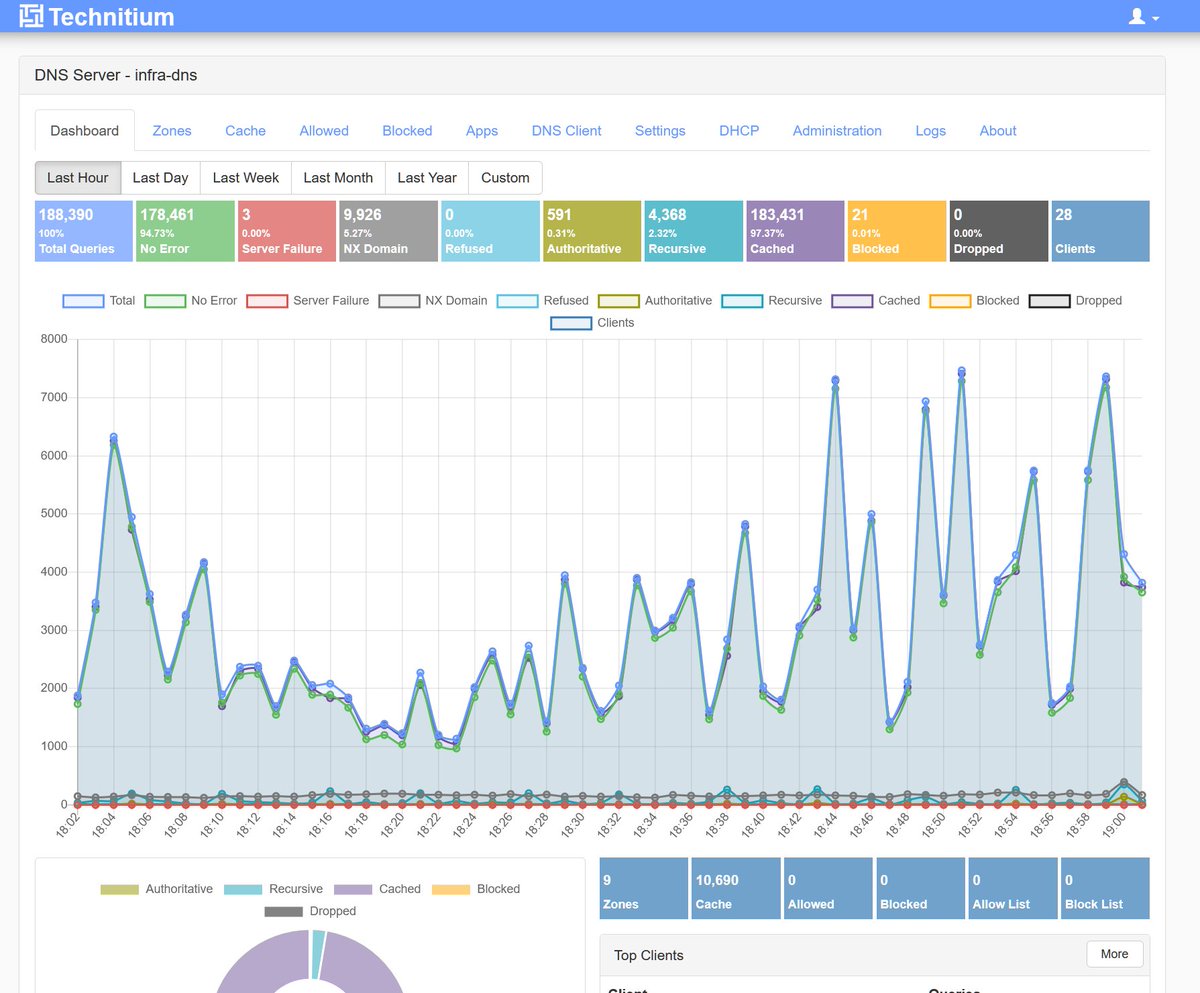Switch to the Zones tab

172,131
